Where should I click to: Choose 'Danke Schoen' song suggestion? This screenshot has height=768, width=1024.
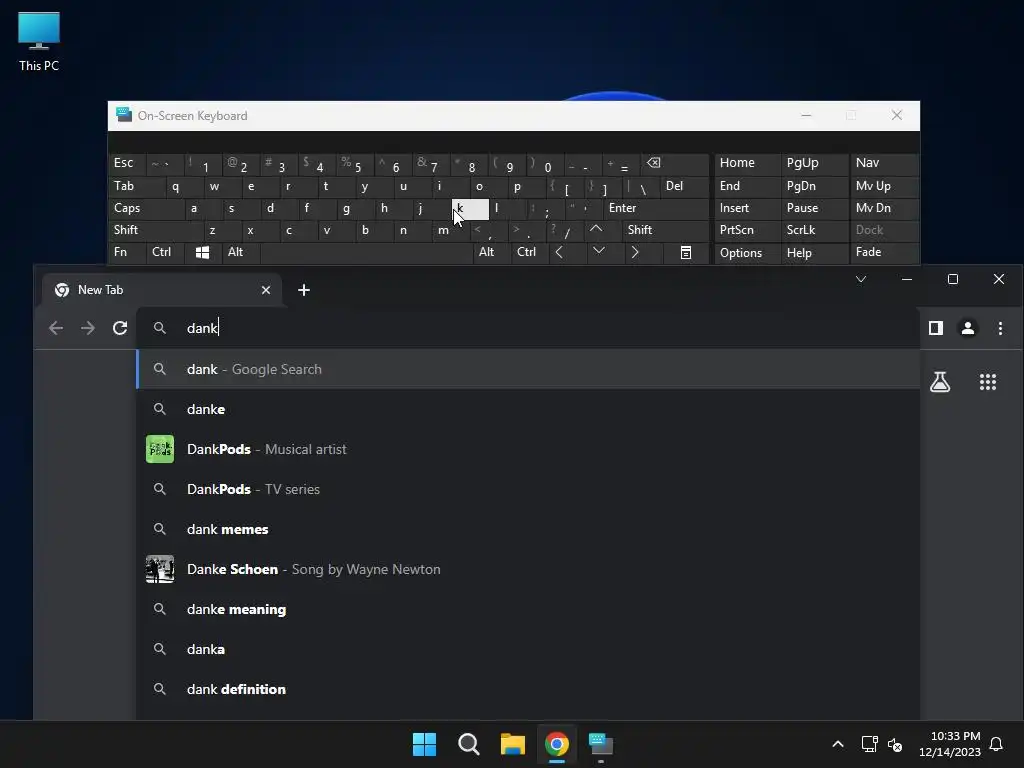coord(528,569)
